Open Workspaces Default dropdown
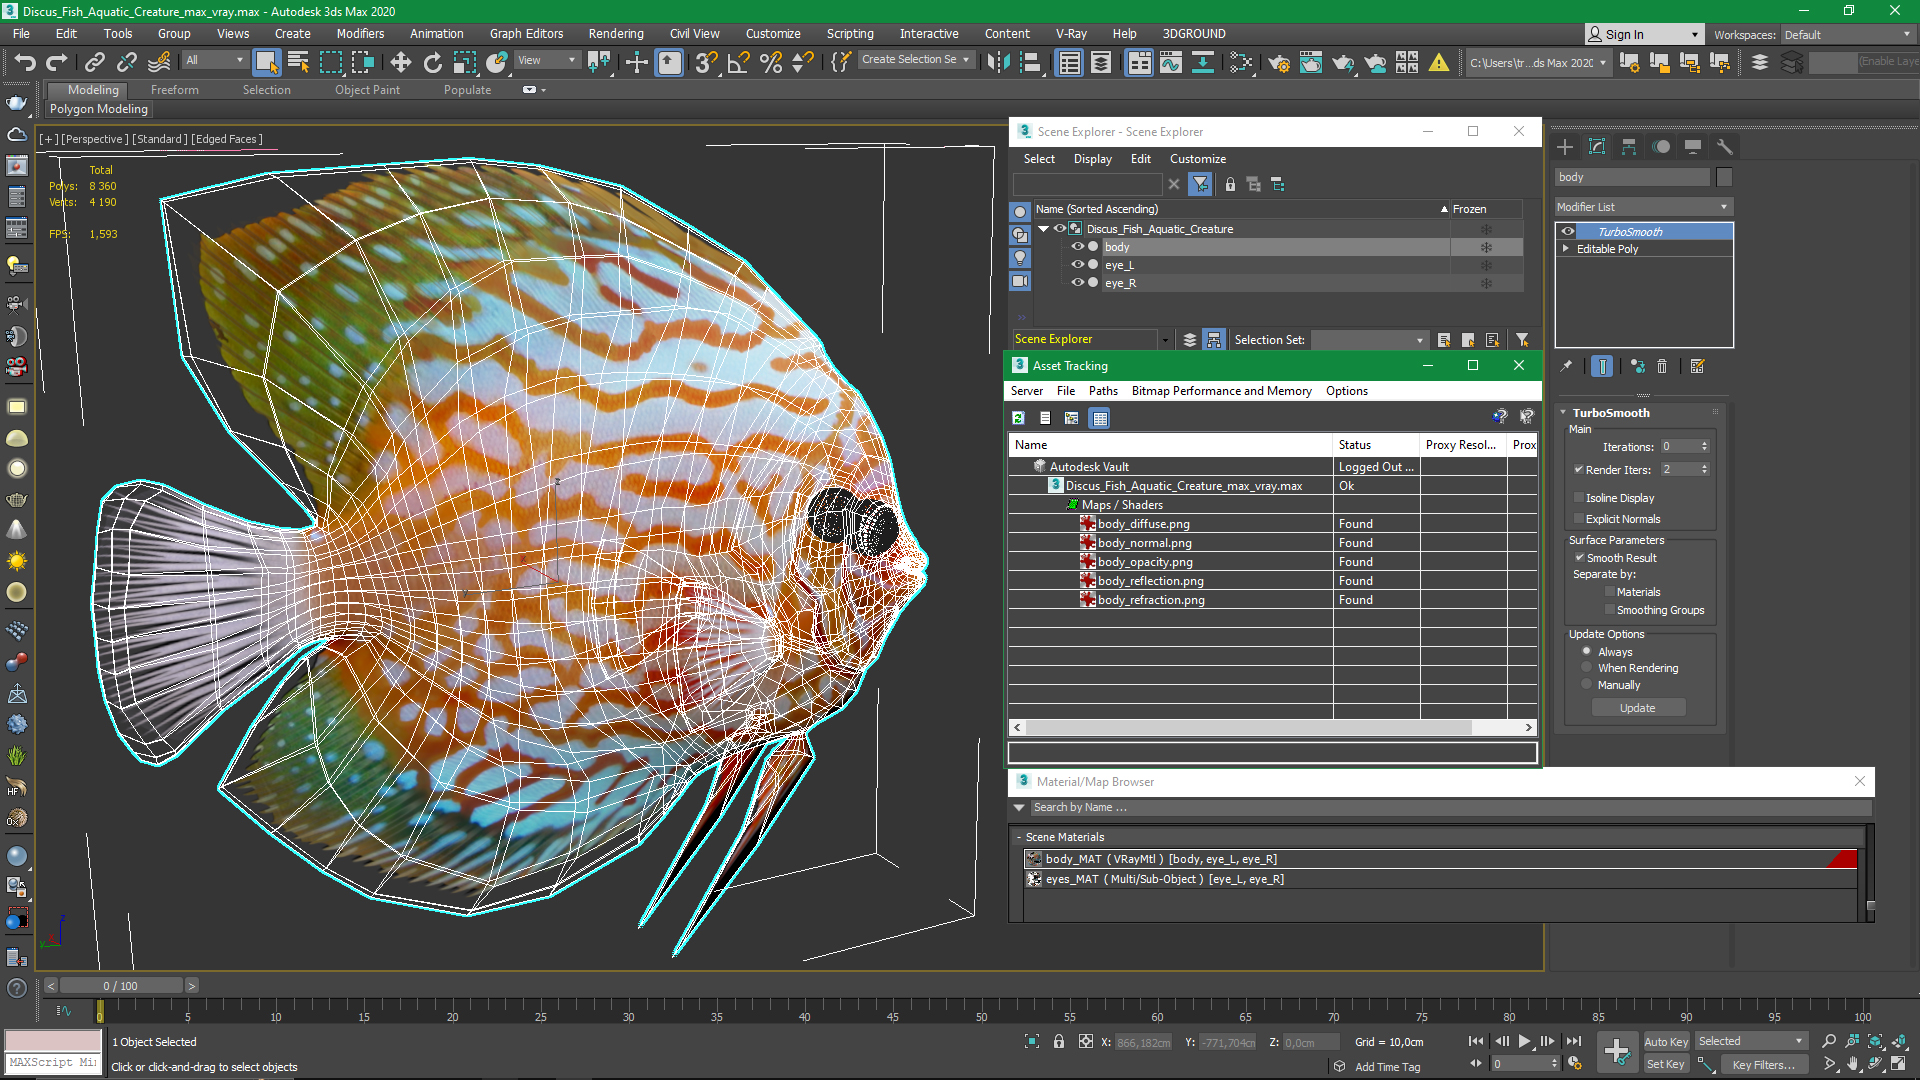Viewport: 1920px width, 1080px height. pyautogui.click(x=1847, y=35)
